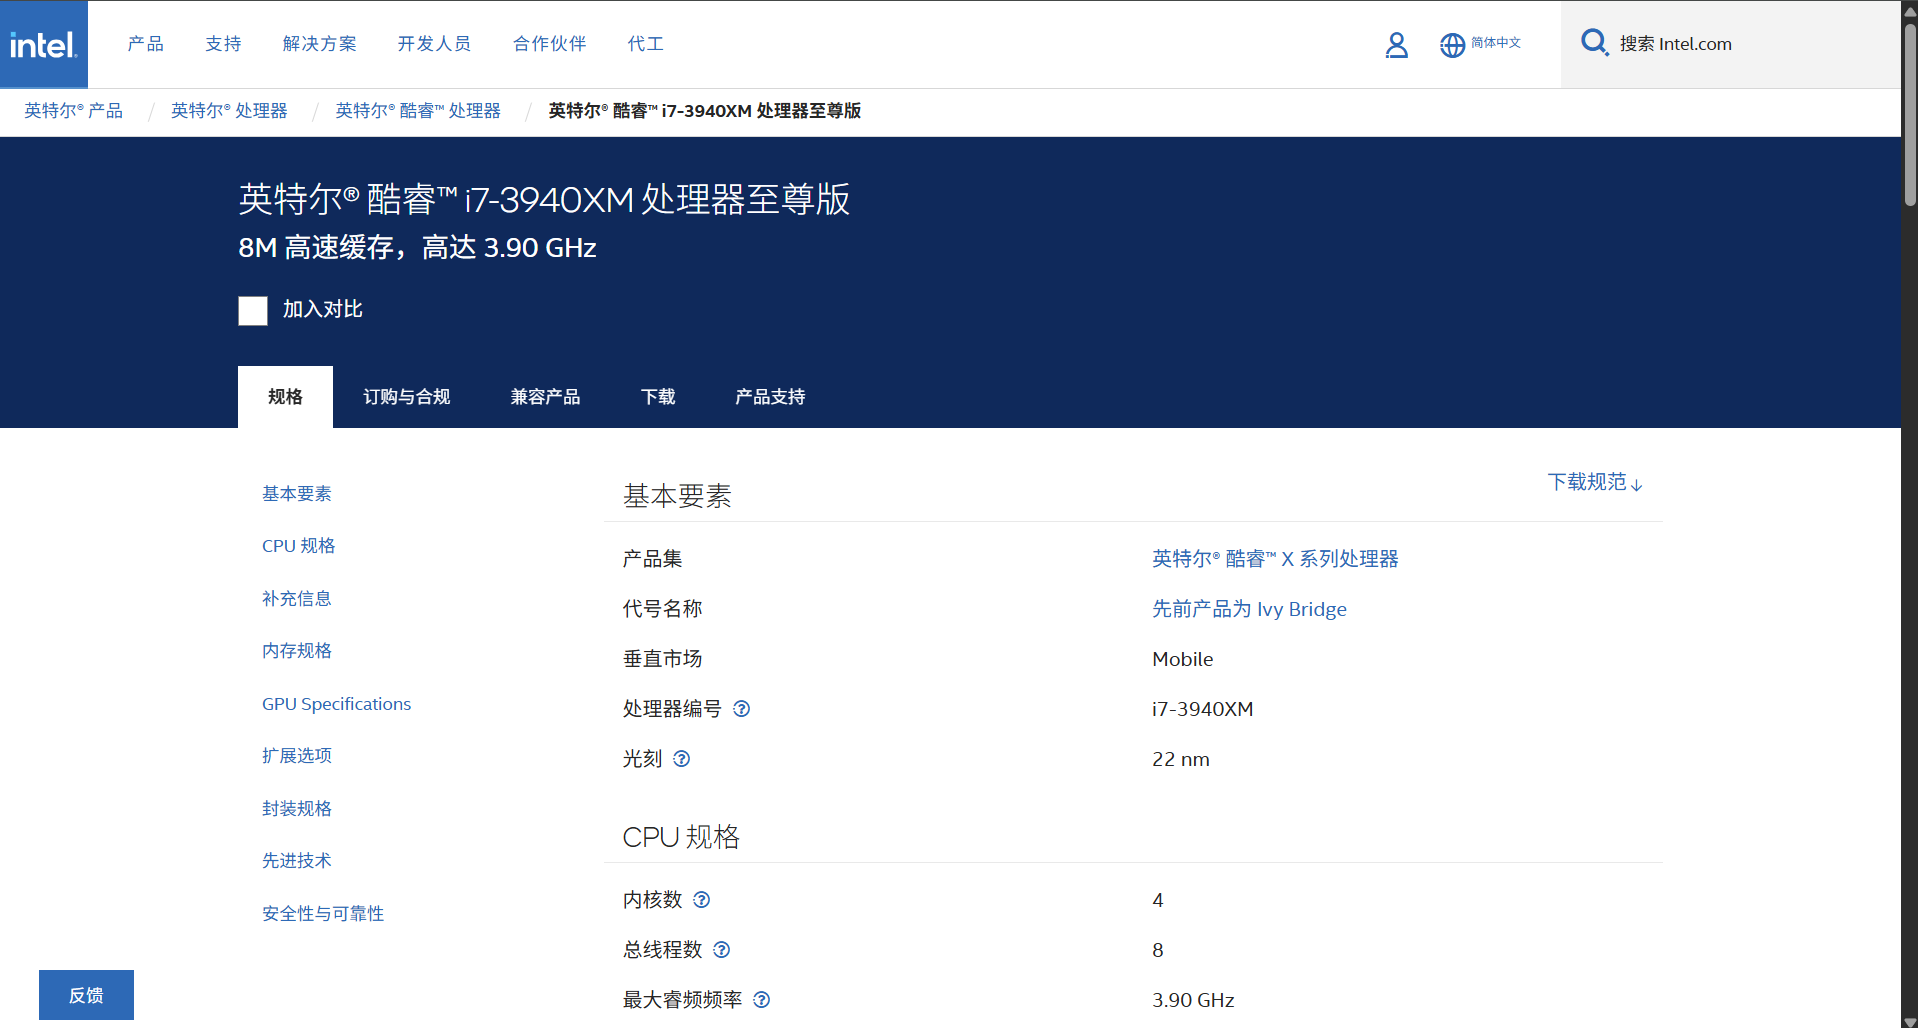Viewport: 1918px width, 1028px height.
Task: Jump to 扩展选项 in sidebar
Action: coord(297,756)
